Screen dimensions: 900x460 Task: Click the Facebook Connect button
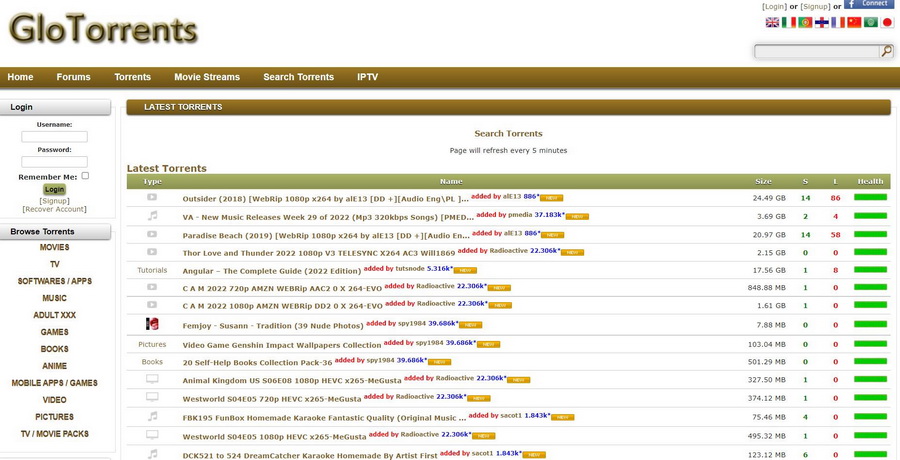tap(869, 4)
